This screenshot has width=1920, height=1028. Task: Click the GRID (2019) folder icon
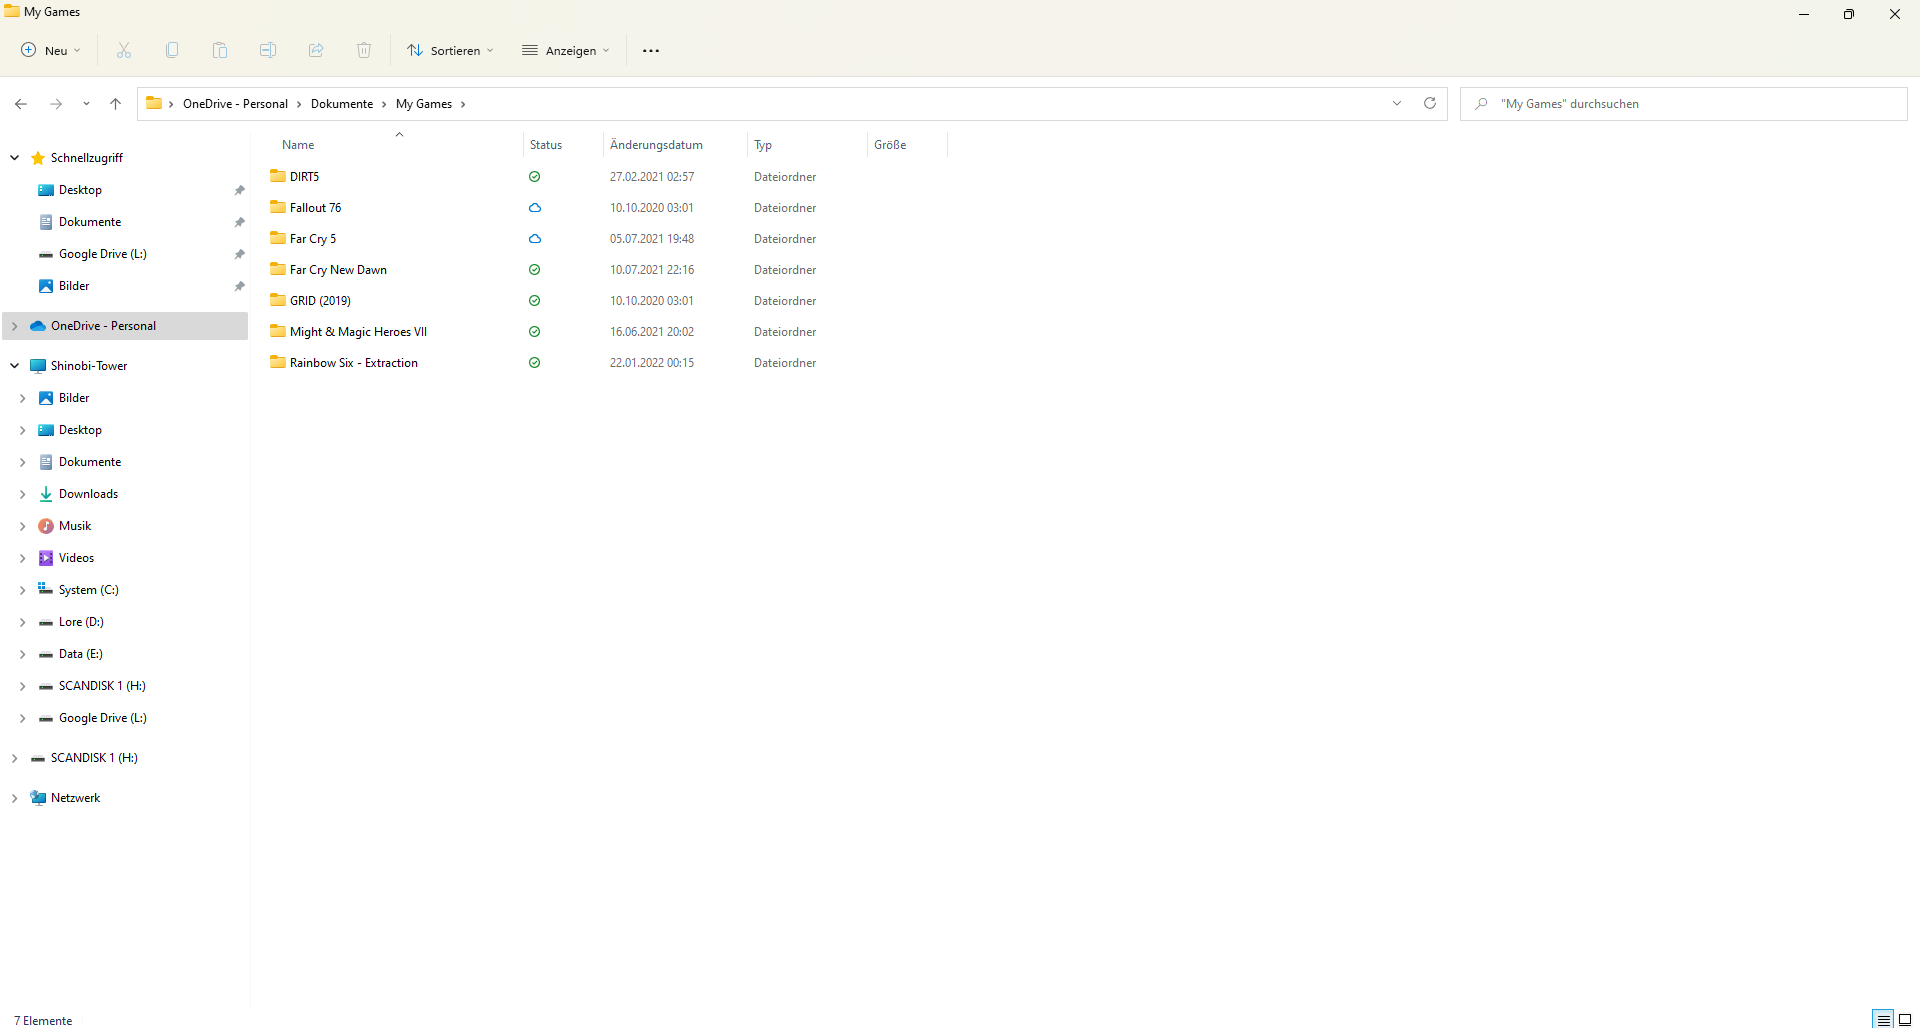[x=278, y=300]
